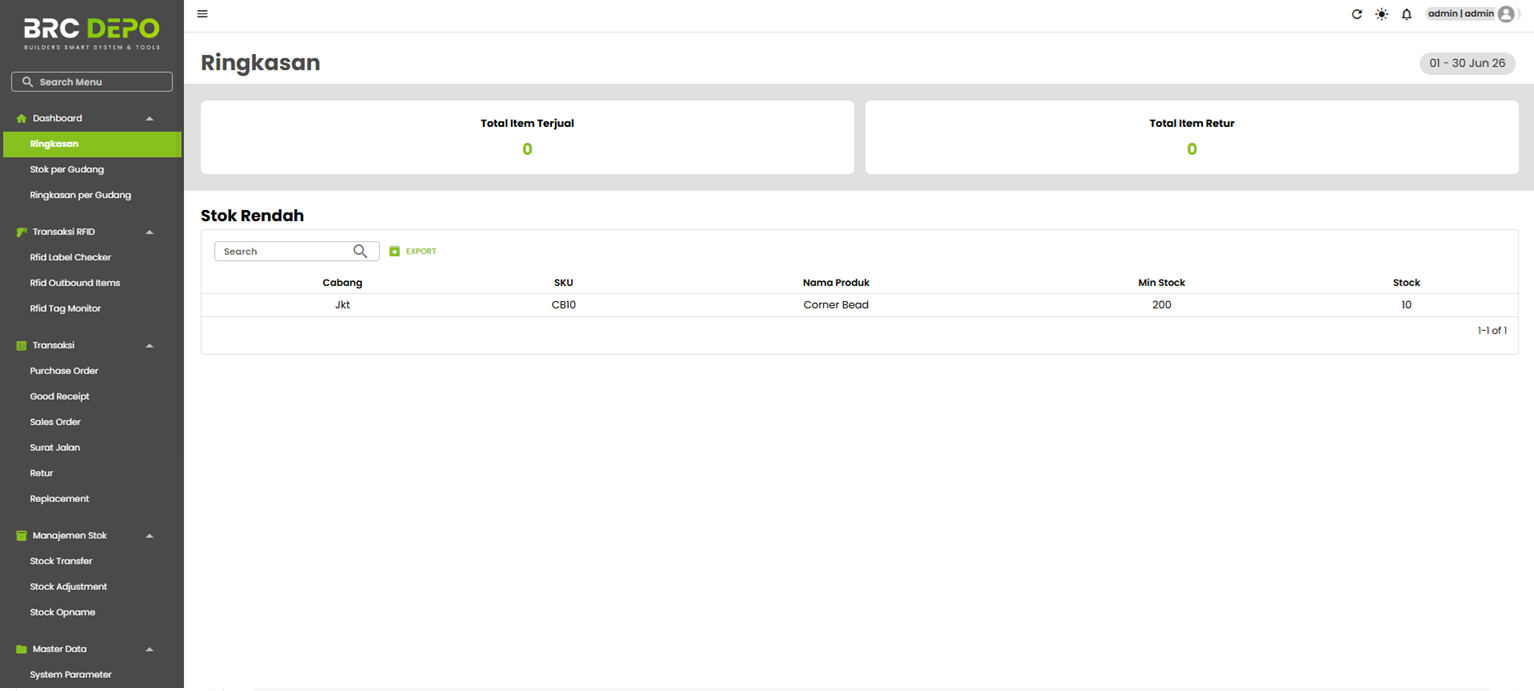Collapse the Master Data section arrow
Screen dimensions: 1534x691
150,649
